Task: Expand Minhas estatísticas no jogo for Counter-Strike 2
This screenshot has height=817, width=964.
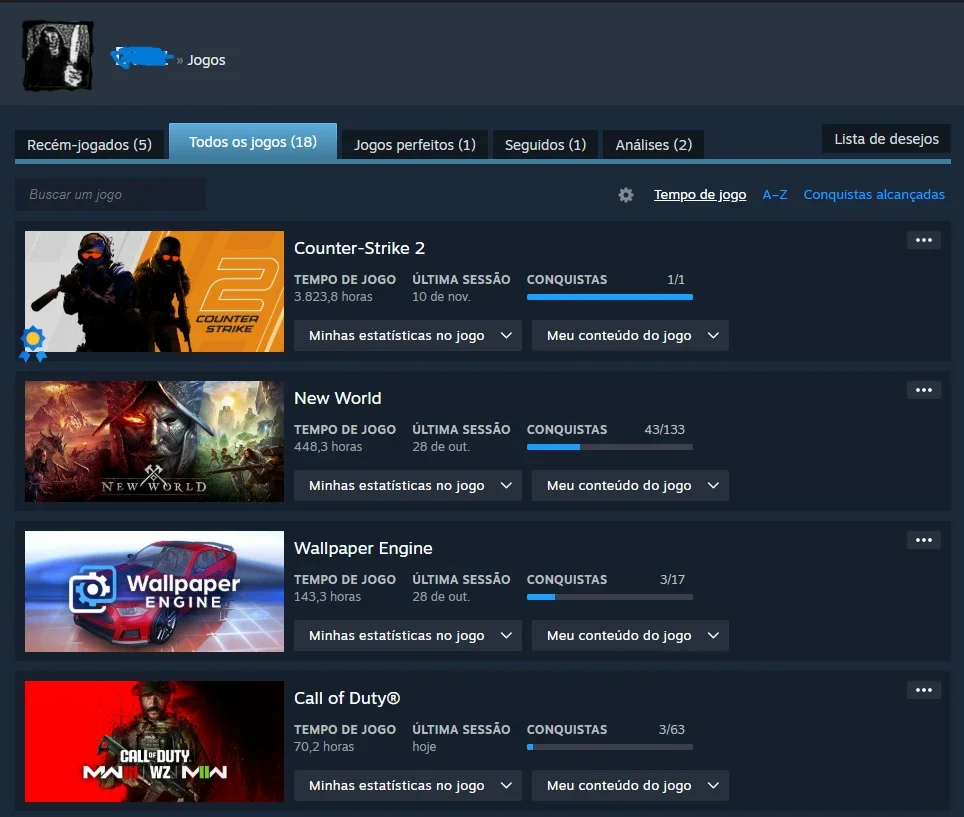Action: point(408,336)
